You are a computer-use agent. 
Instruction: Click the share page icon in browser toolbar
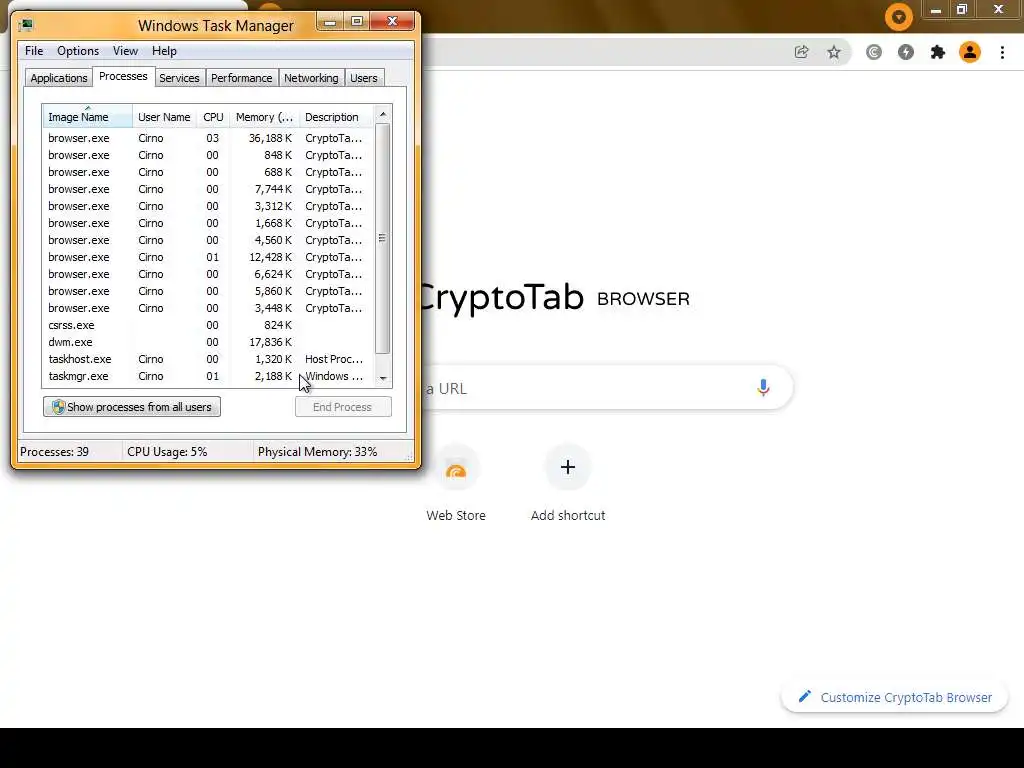[801, 52]
